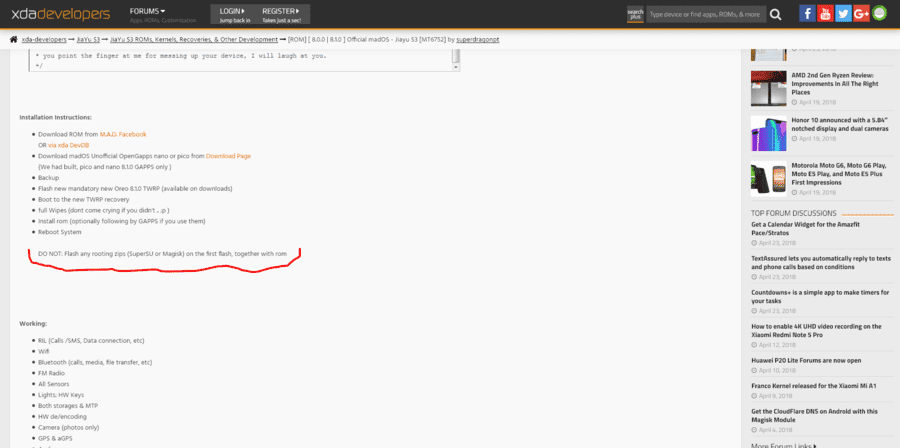Click the HW de/encoding list item
Screen dimensions: 900x448
(63, 416)
